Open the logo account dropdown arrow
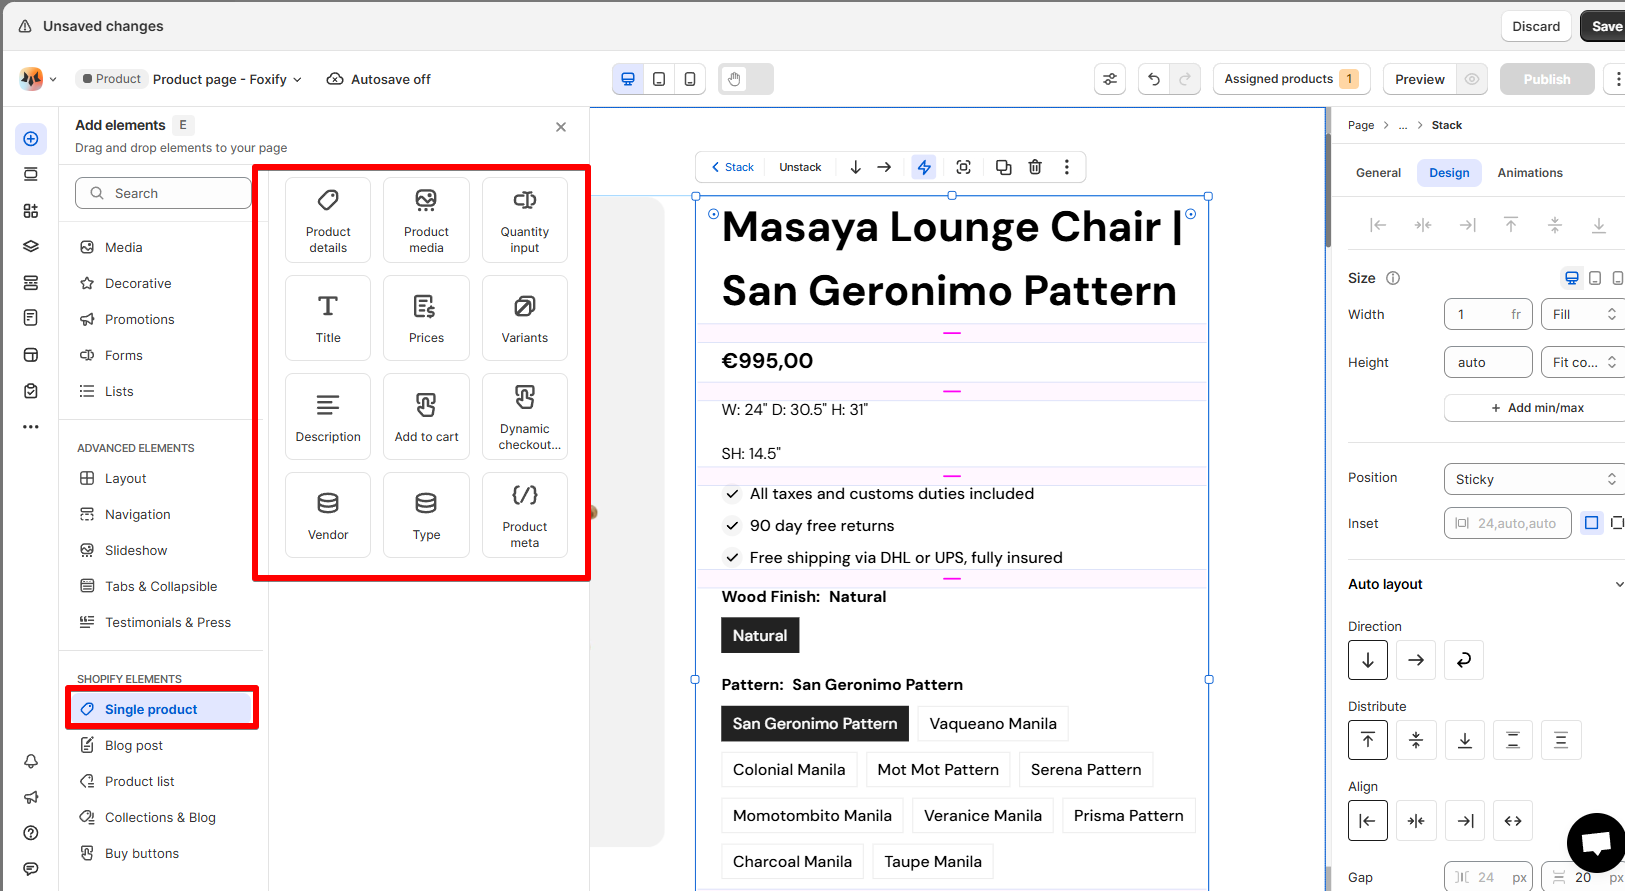The height and width of the screenshot is (891, 1625). (53, 79)
